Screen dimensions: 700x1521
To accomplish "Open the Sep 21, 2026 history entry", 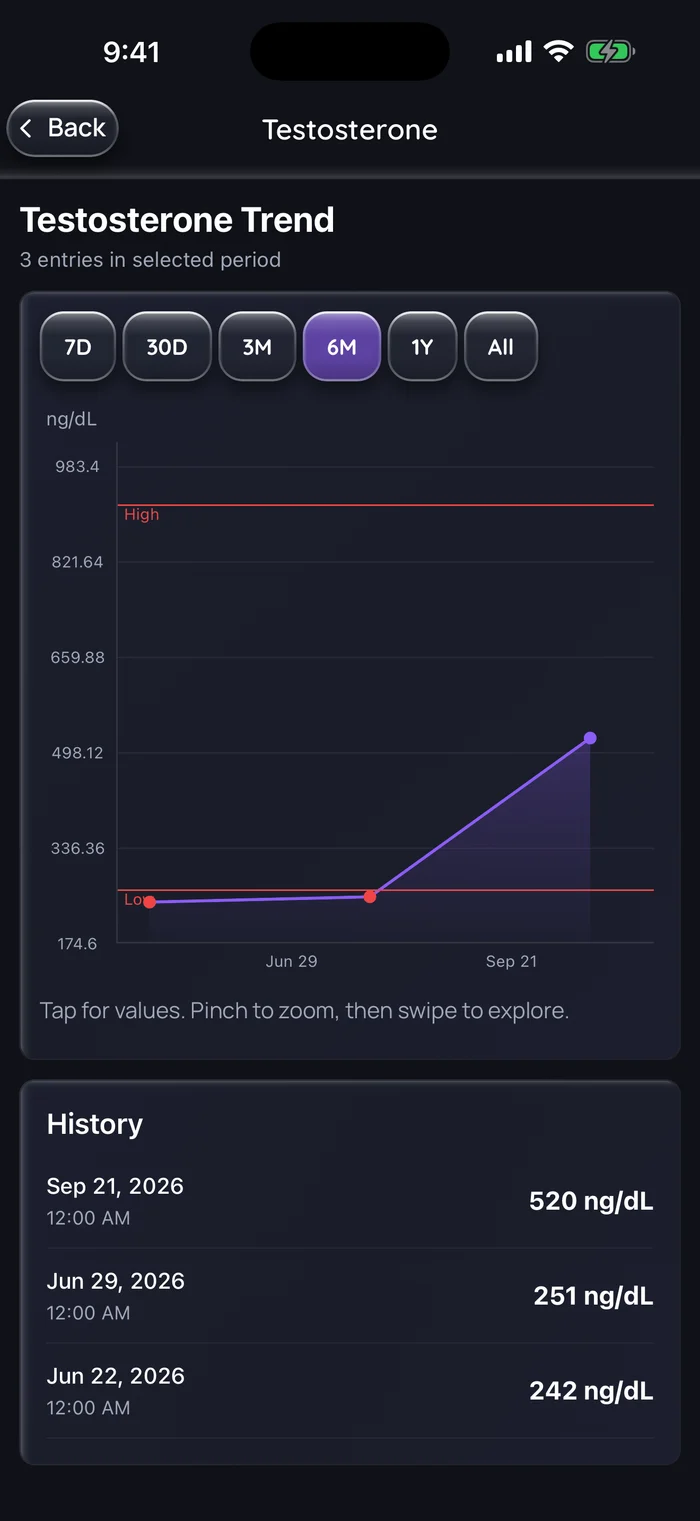I will [350, 1200].
